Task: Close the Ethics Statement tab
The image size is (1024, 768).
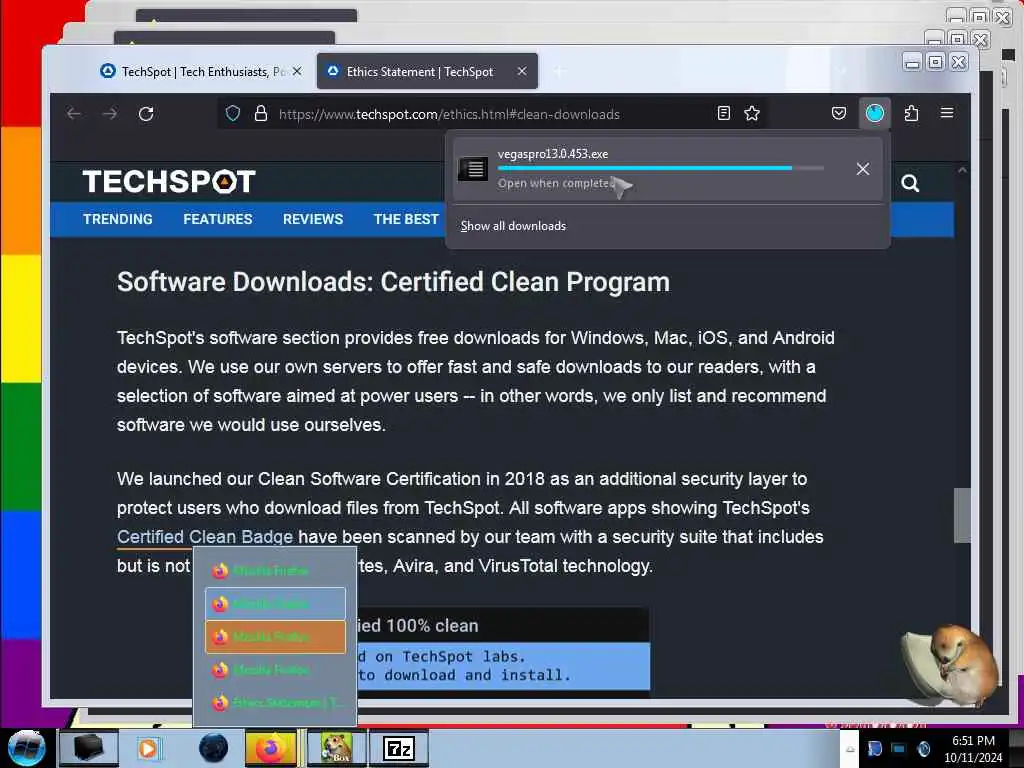Action: (x=522, y=71)
